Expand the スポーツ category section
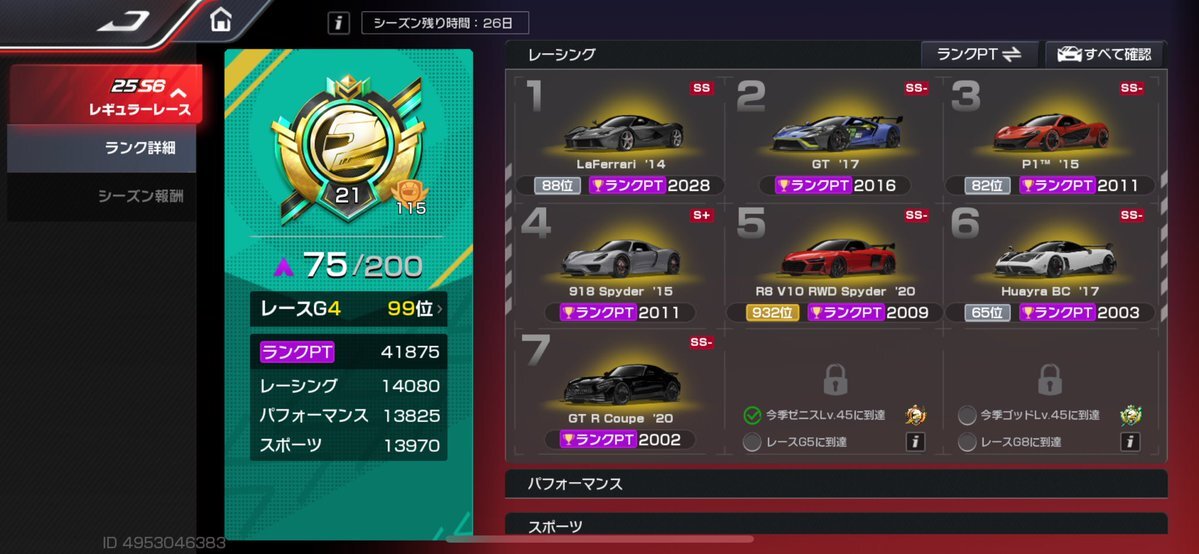This screenshot has height=554, width=1199. [836, 525]
